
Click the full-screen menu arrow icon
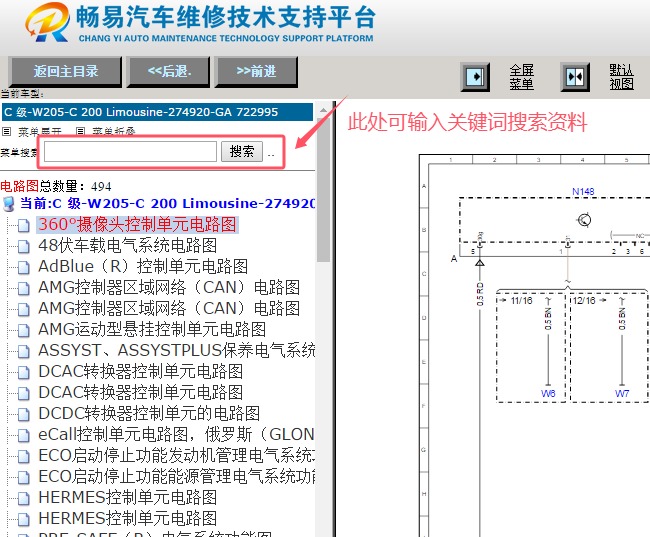(x=475, y=77)
